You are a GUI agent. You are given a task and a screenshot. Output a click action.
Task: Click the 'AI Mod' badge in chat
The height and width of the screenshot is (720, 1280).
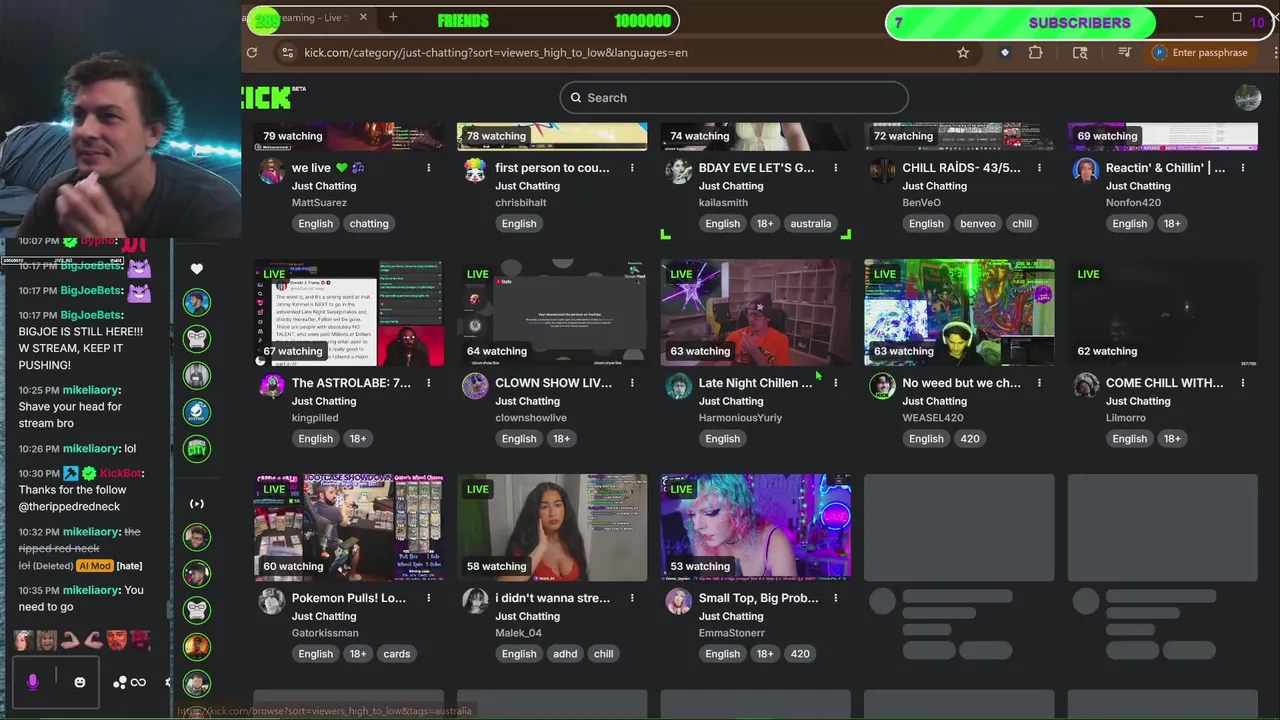94,566
